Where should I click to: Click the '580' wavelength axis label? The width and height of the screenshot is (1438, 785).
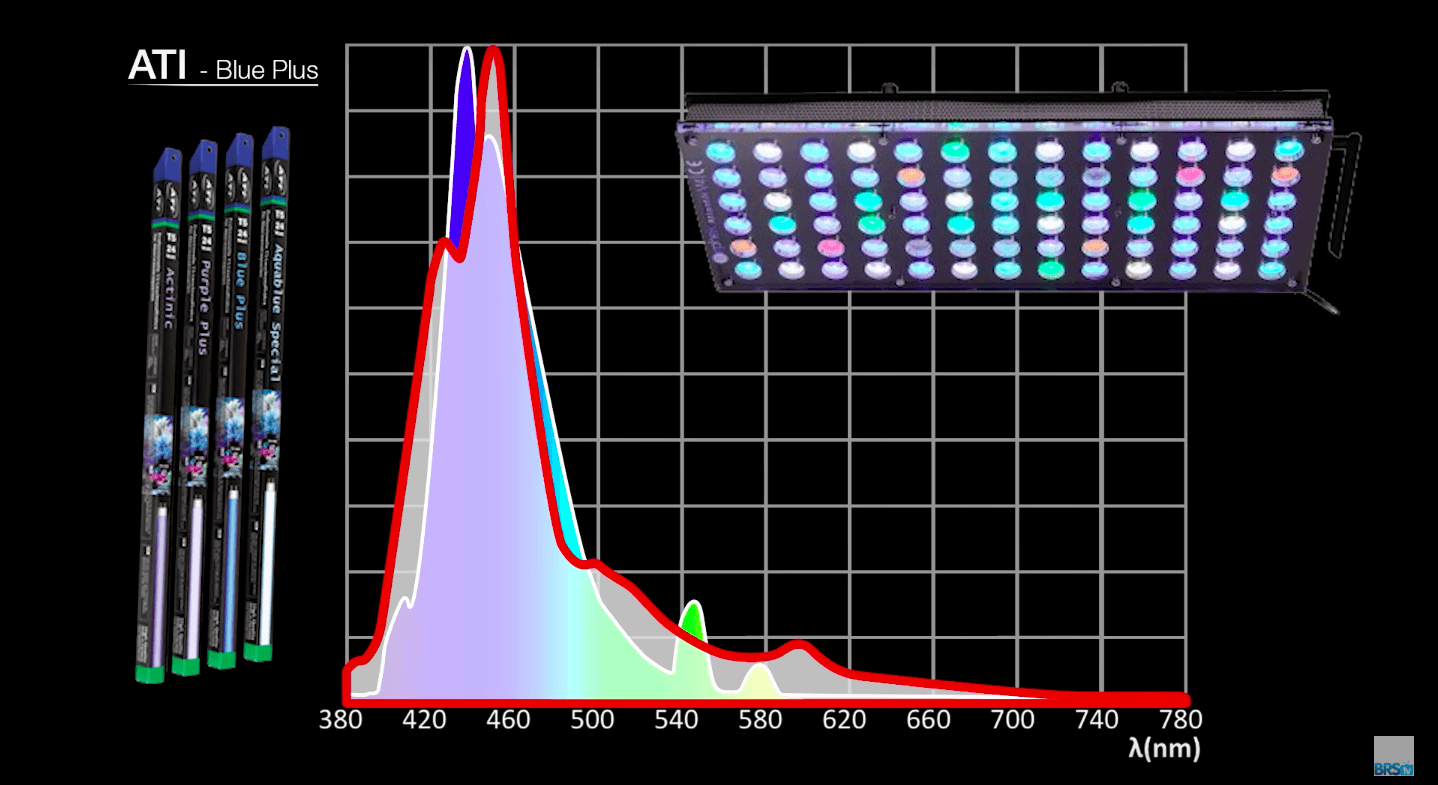[761, 720]
